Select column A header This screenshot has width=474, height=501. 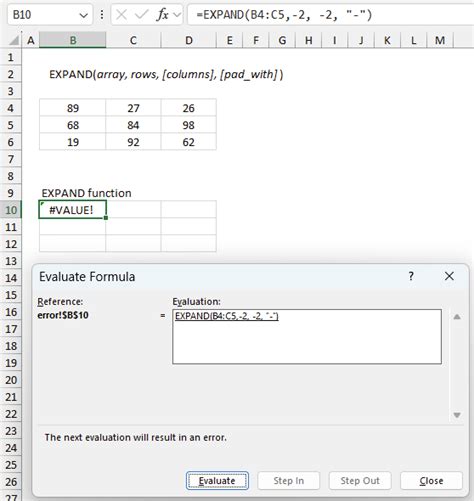(x=31, y=40)
